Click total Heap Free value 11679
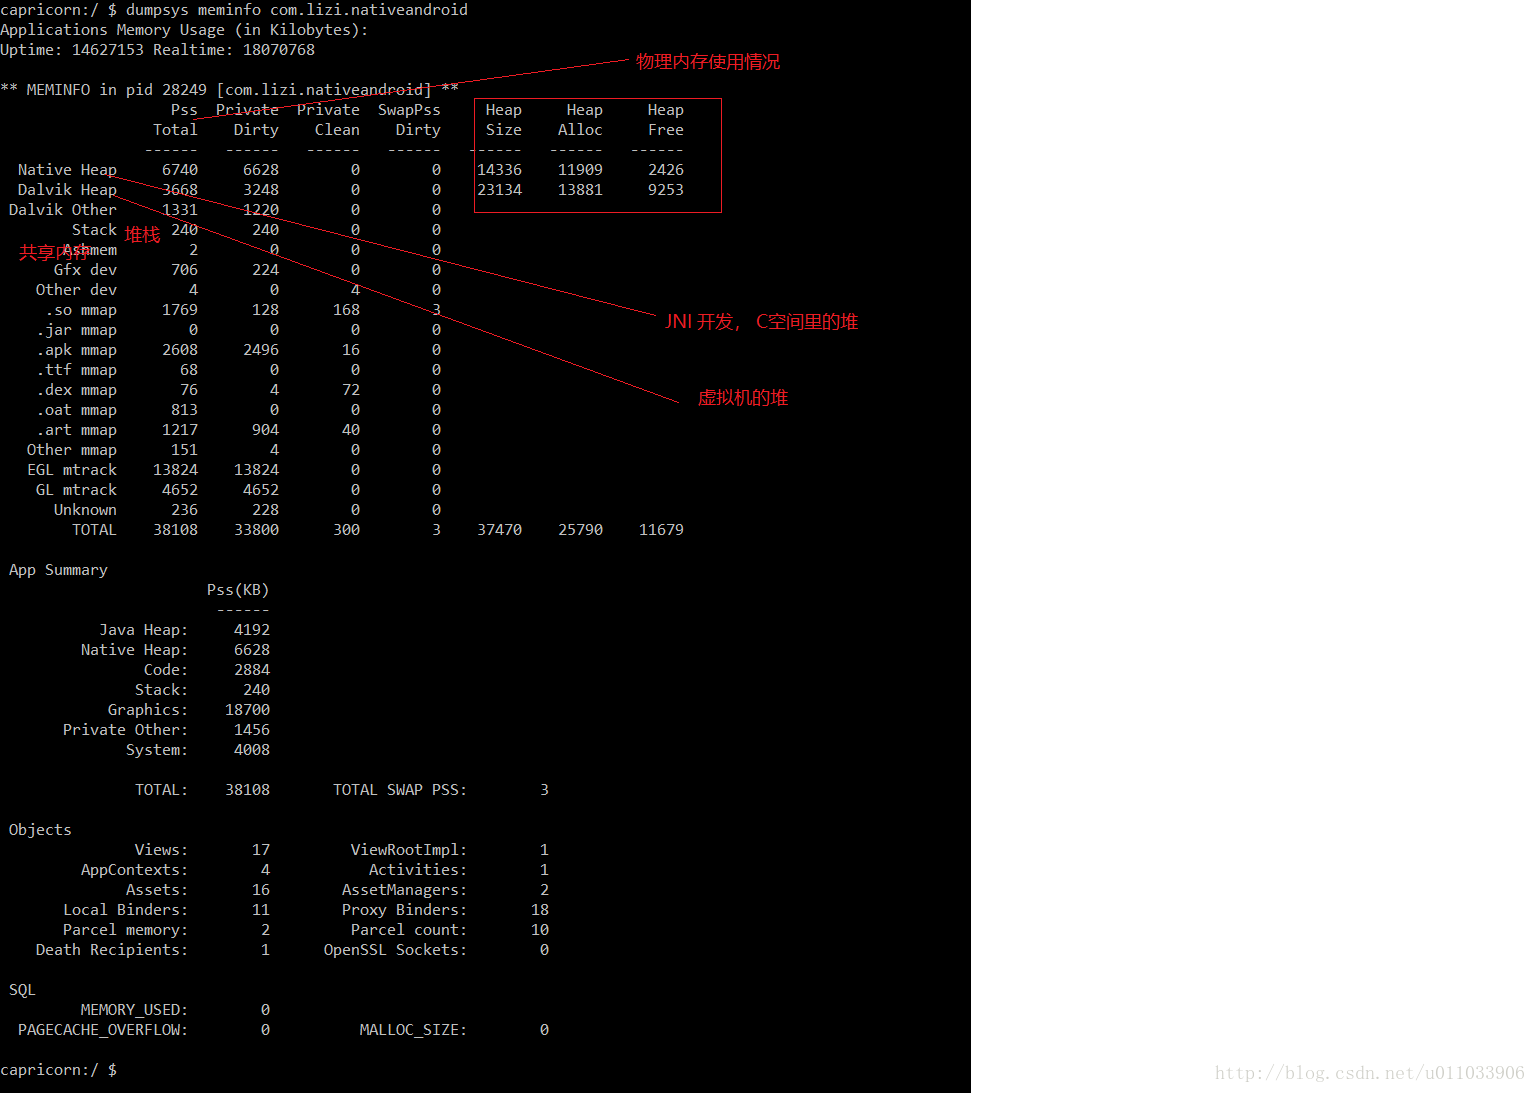1536x1093 pixels. [661, 530]
